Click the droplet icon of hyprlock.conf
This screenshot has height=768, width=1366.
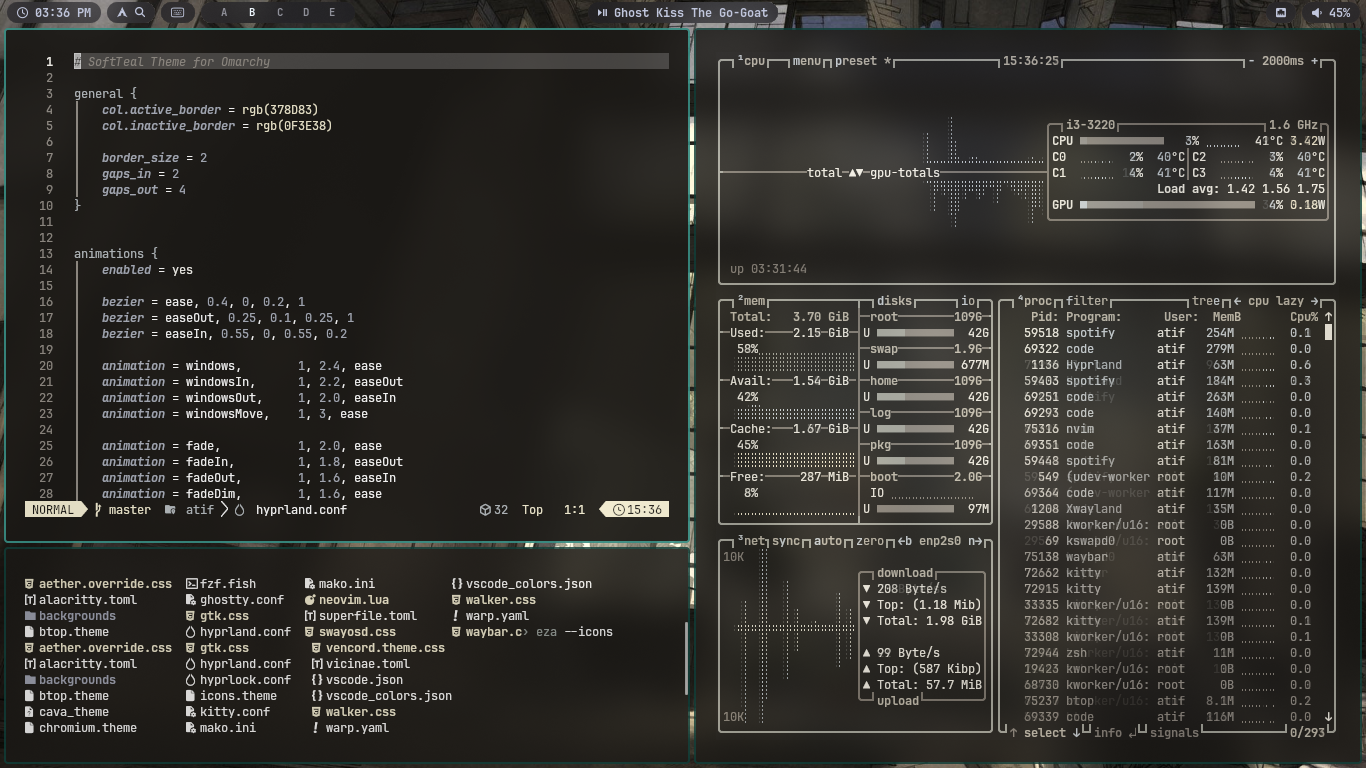191,680
